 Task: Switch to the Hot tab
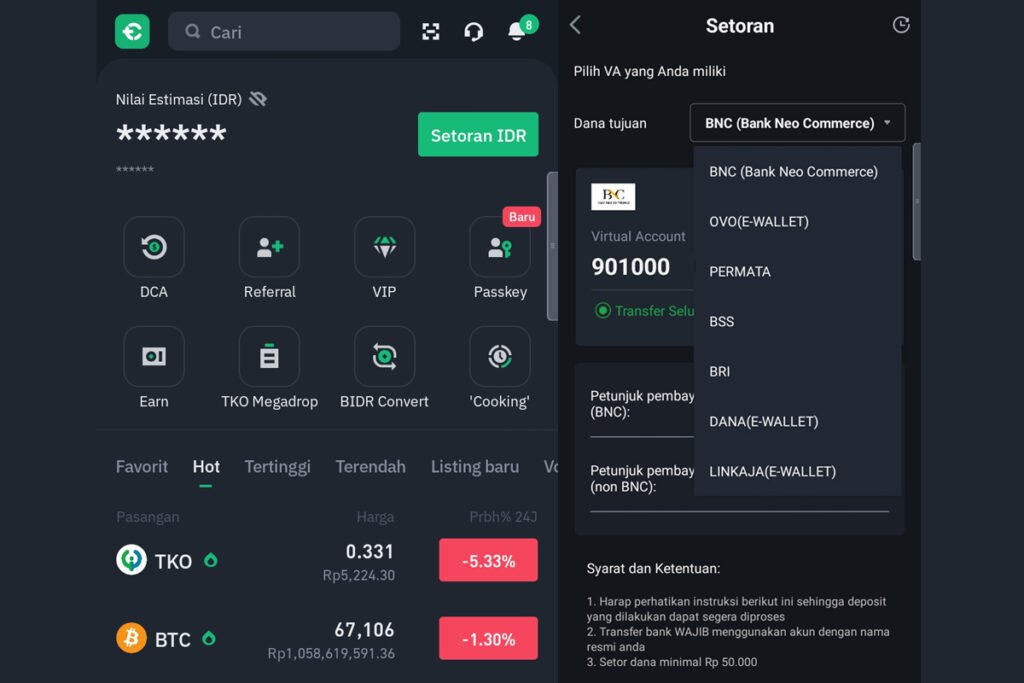(206, 467)
